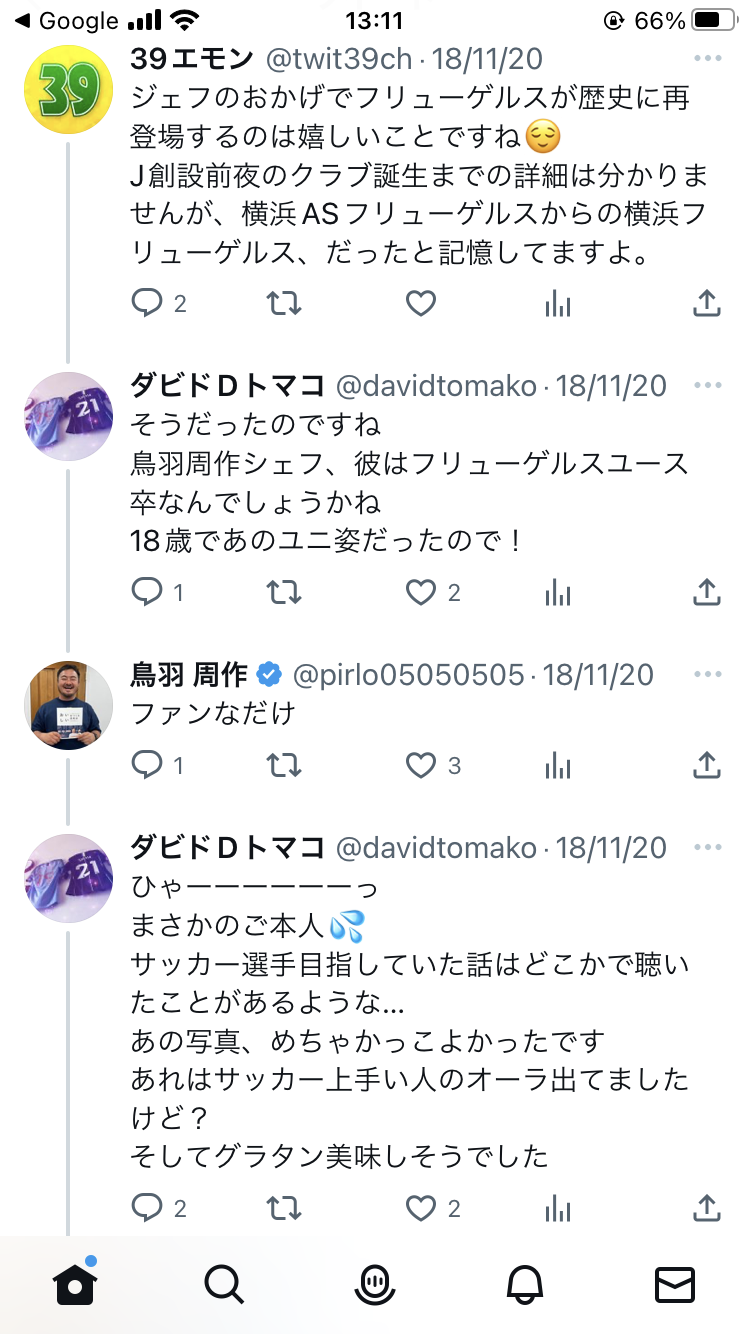
Task: Open more options on ダビドDトマコ's last reply
Action: (x=707, y=848)
